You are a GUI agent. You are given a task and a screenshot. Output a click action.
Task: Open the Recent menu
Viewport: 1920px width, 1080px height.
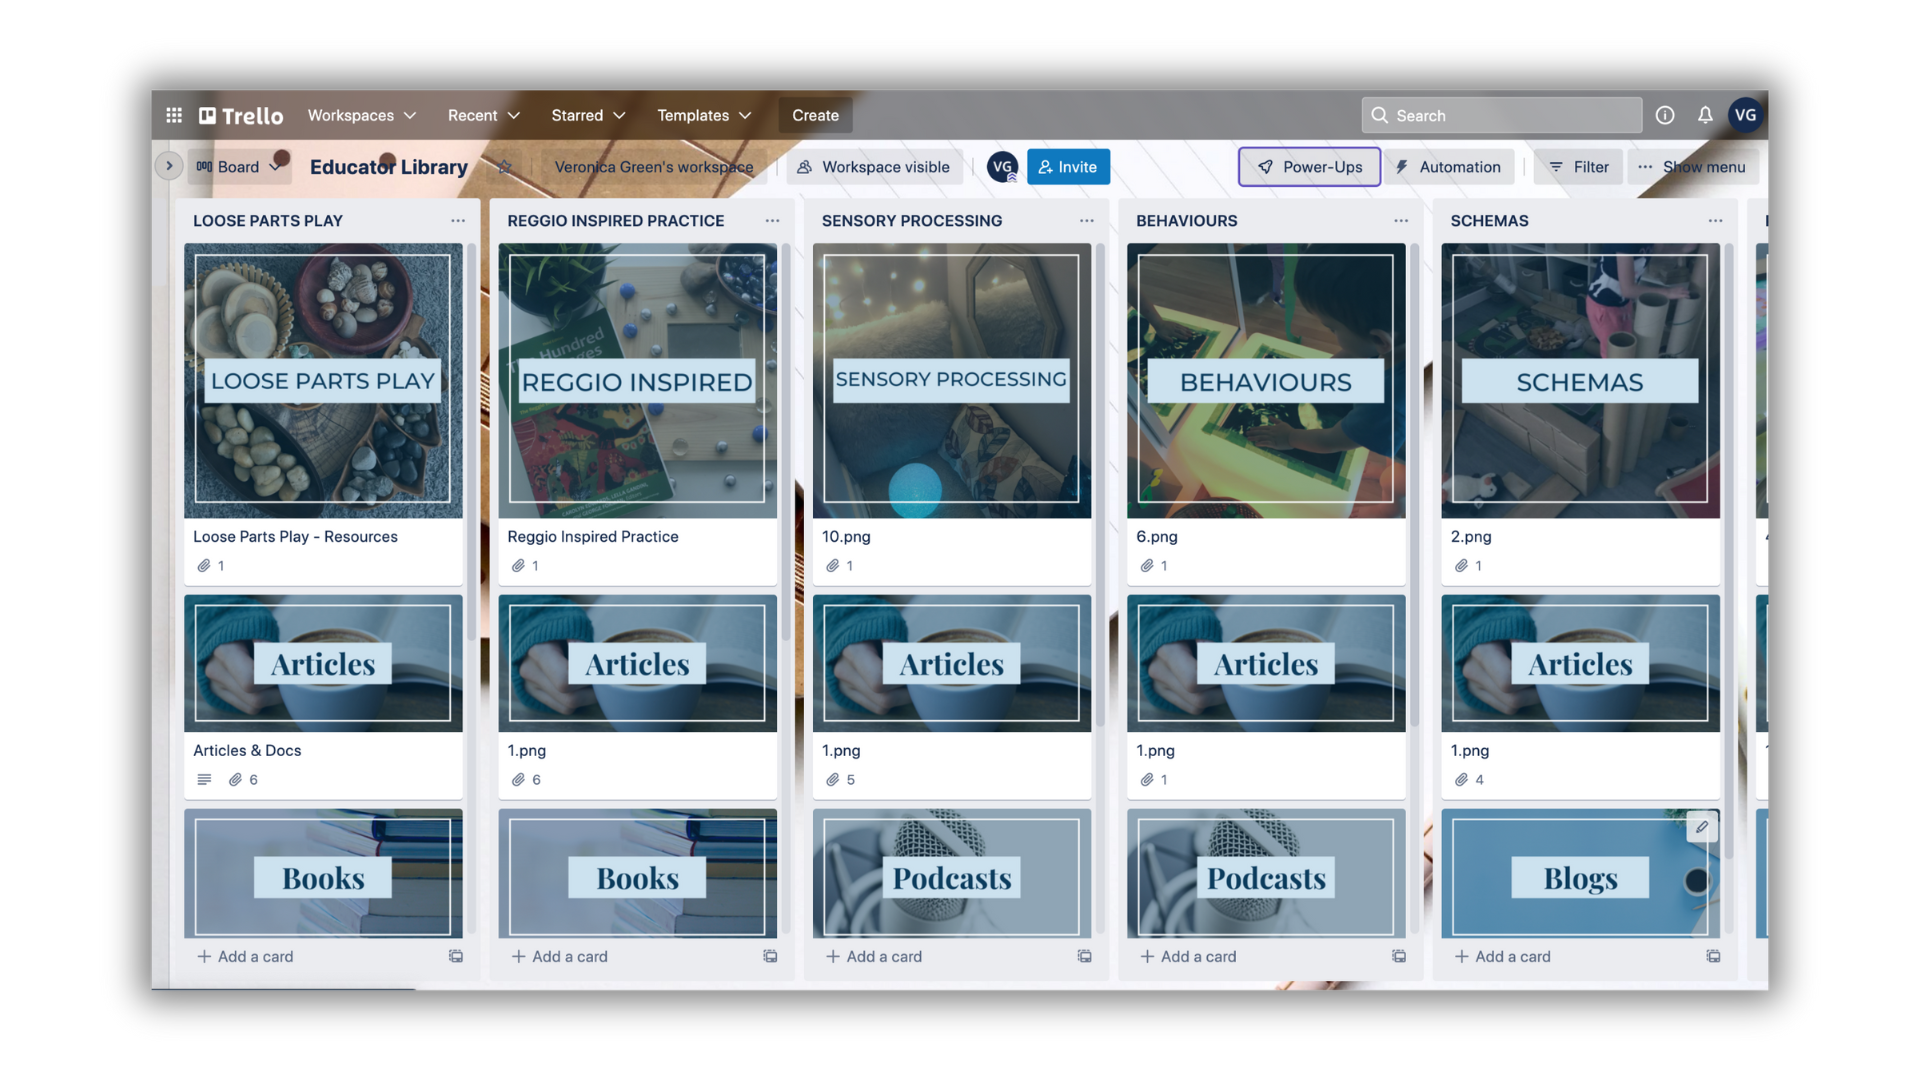(483, 115)
